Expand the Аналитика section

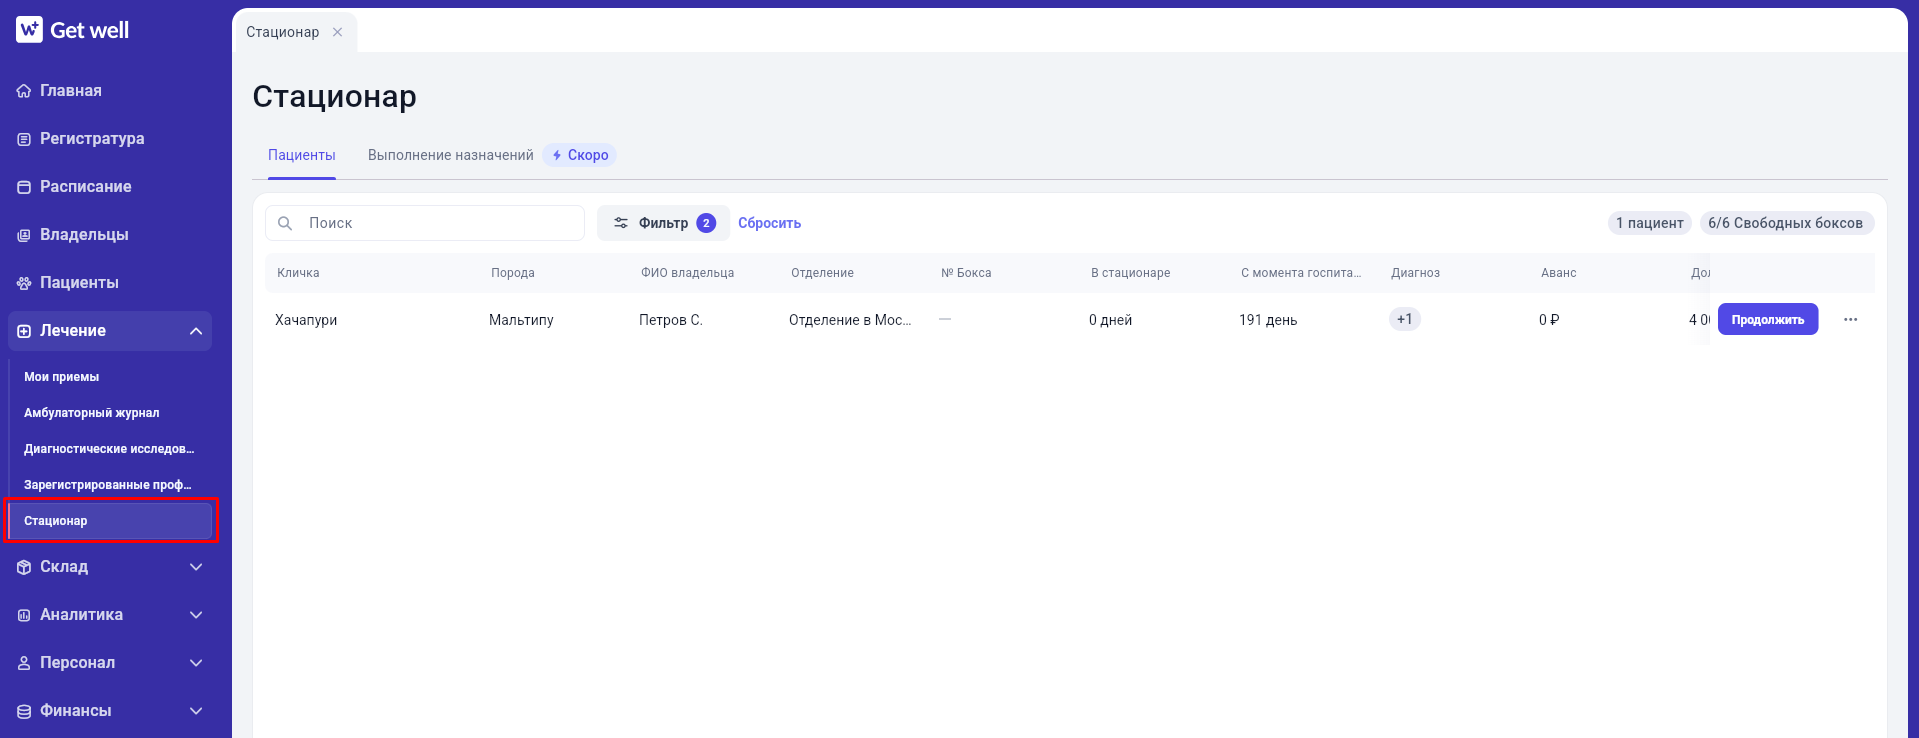tap(196, 615)
